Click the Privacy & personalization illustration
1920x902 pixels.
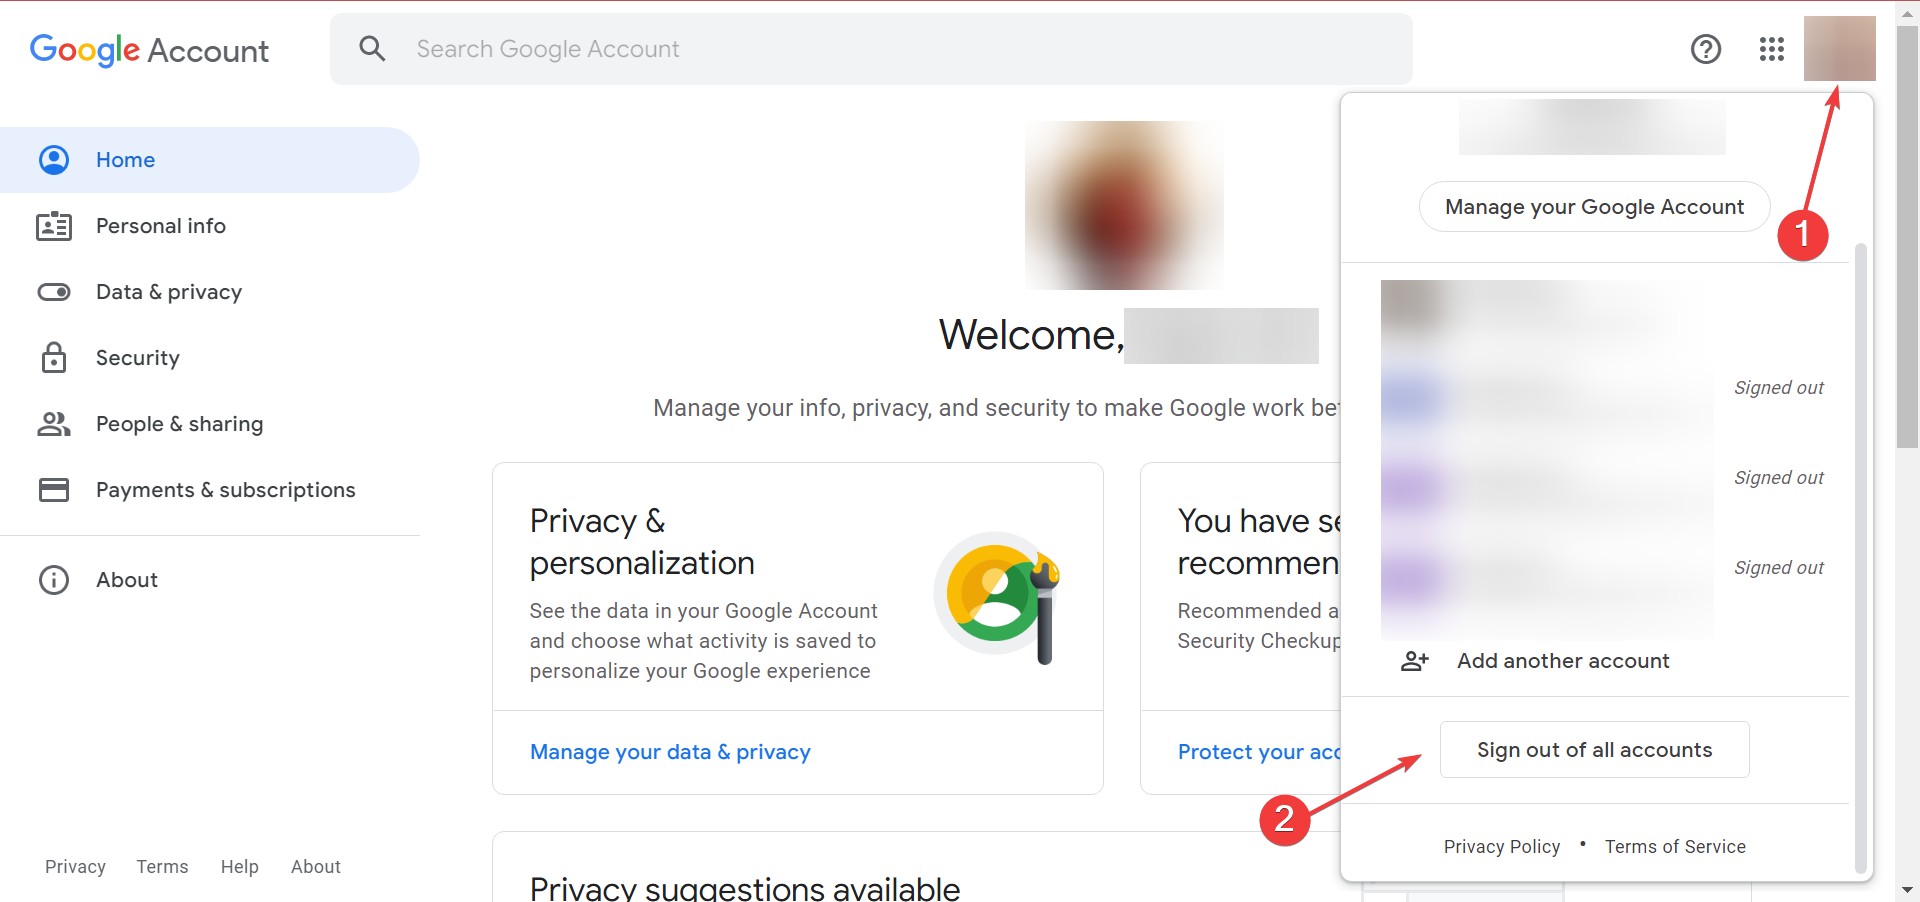[997, 597]
